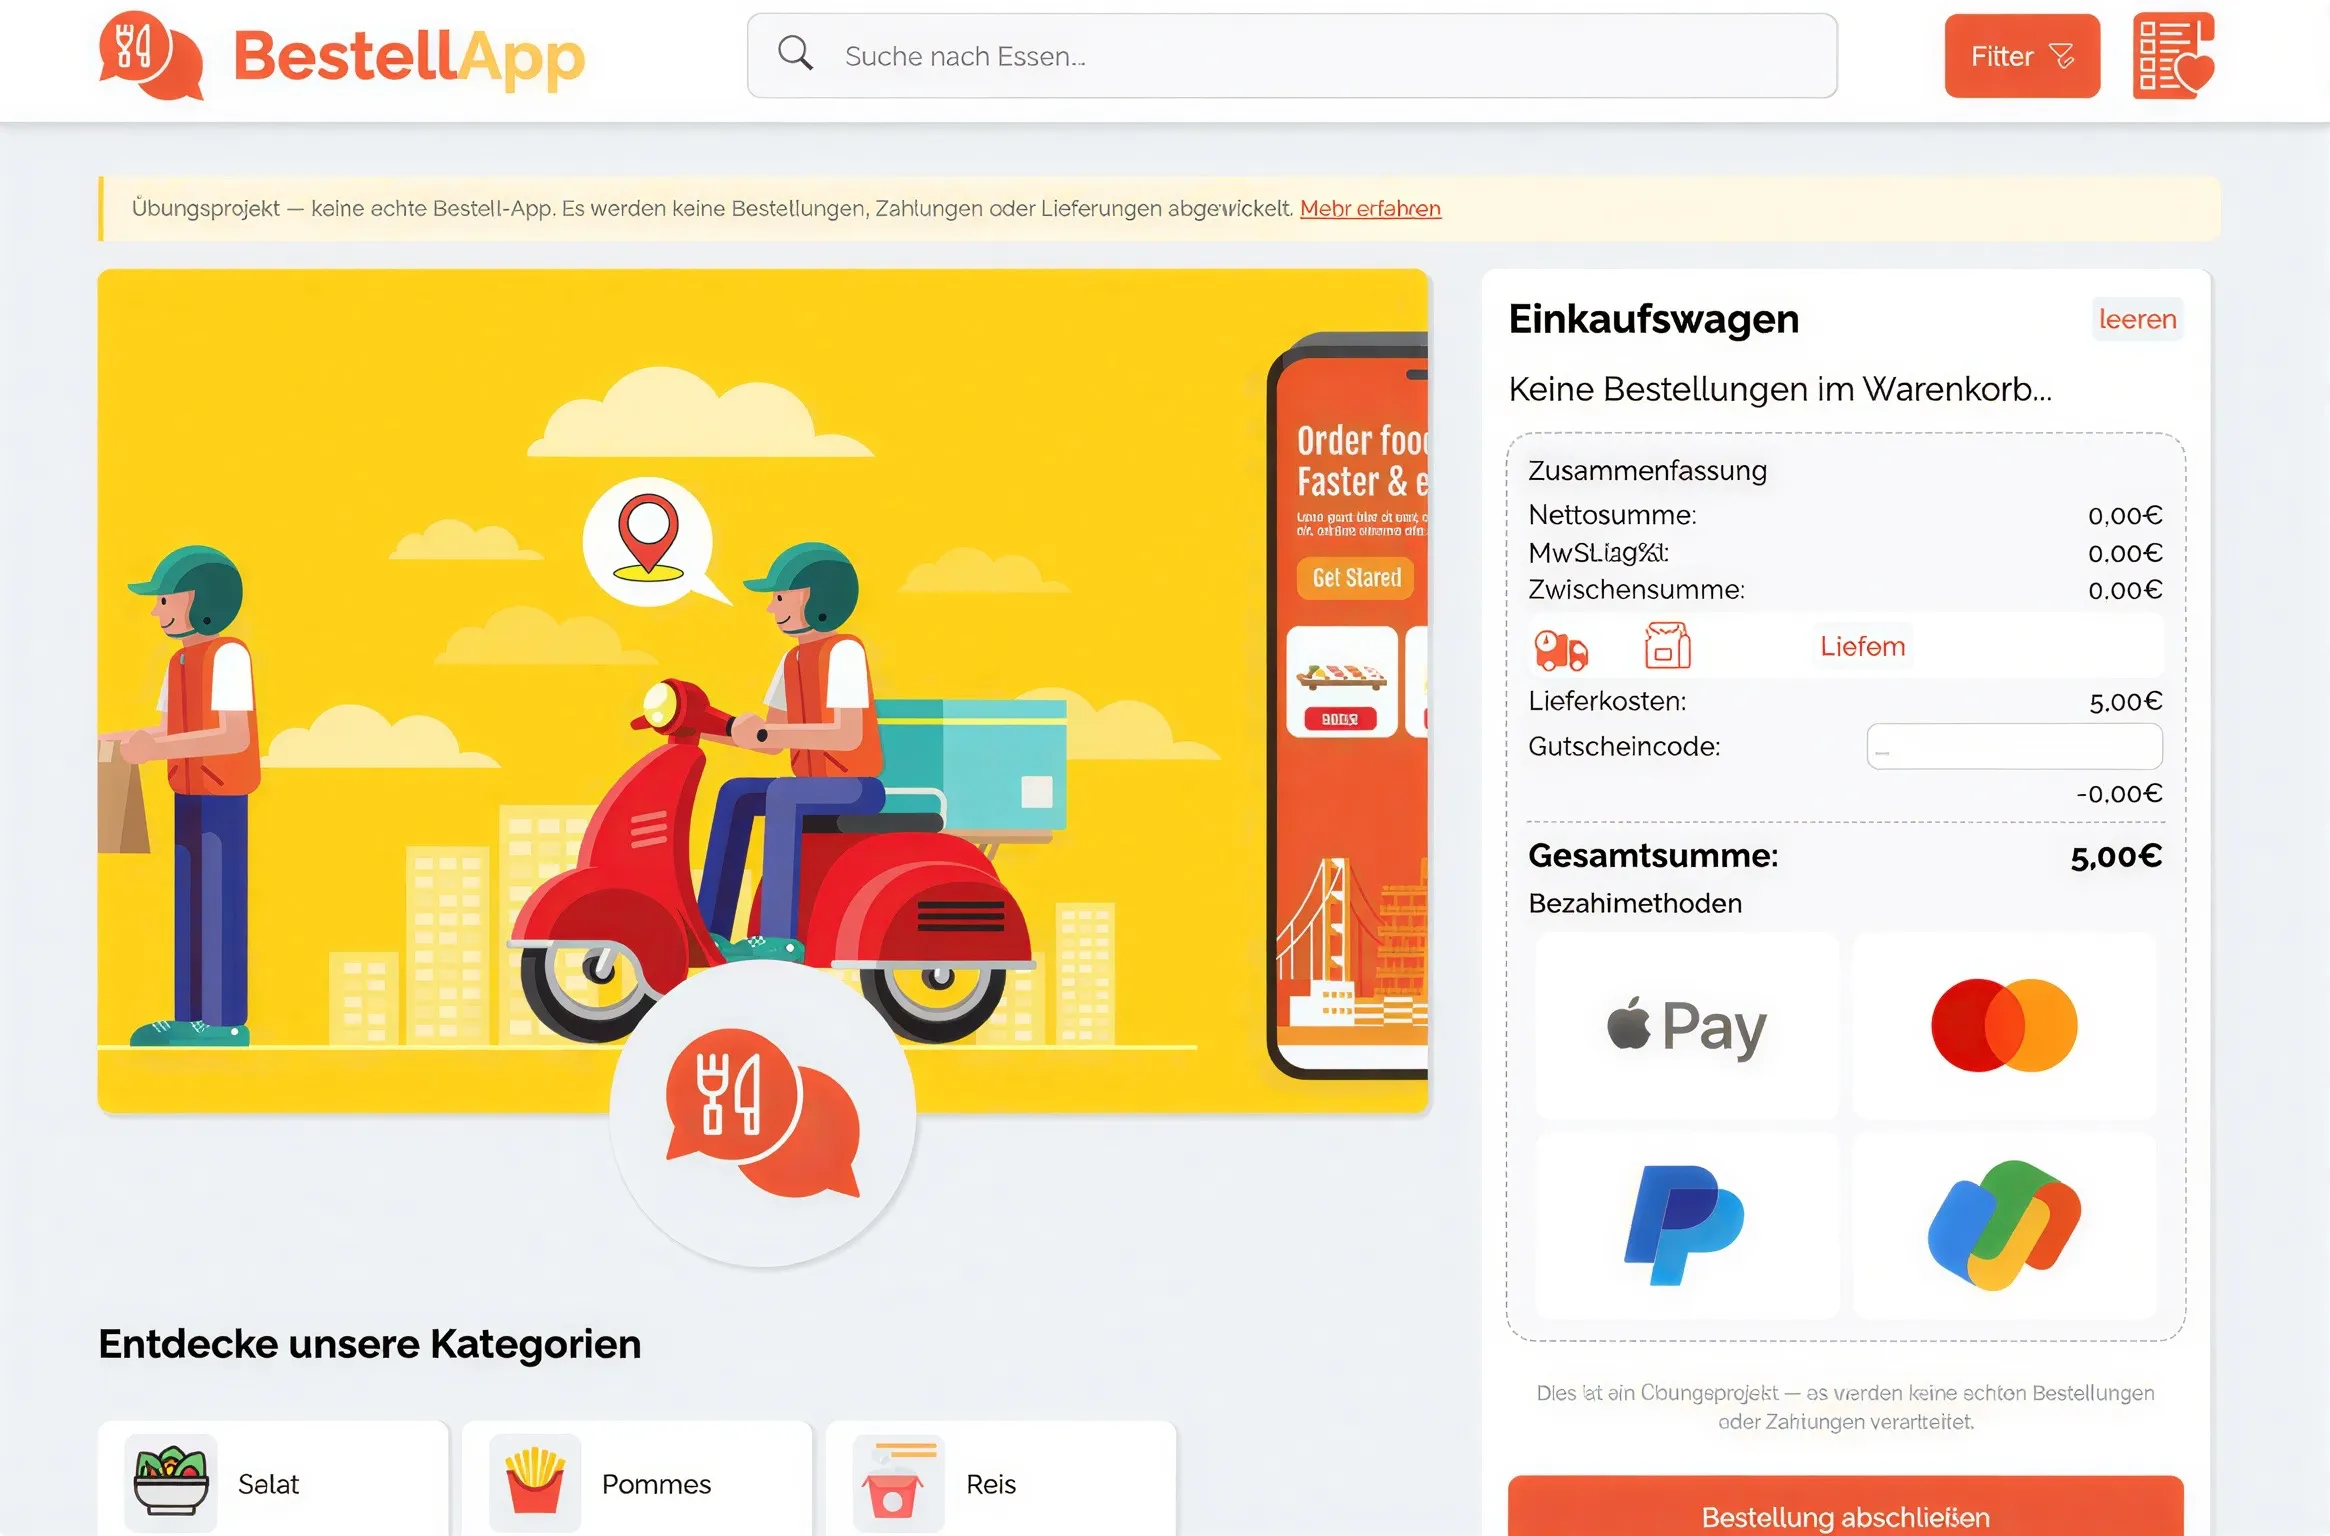The image size is (2330, 1536).
Task: Click the search magnifier icon
Action: [x=795, y=53]
